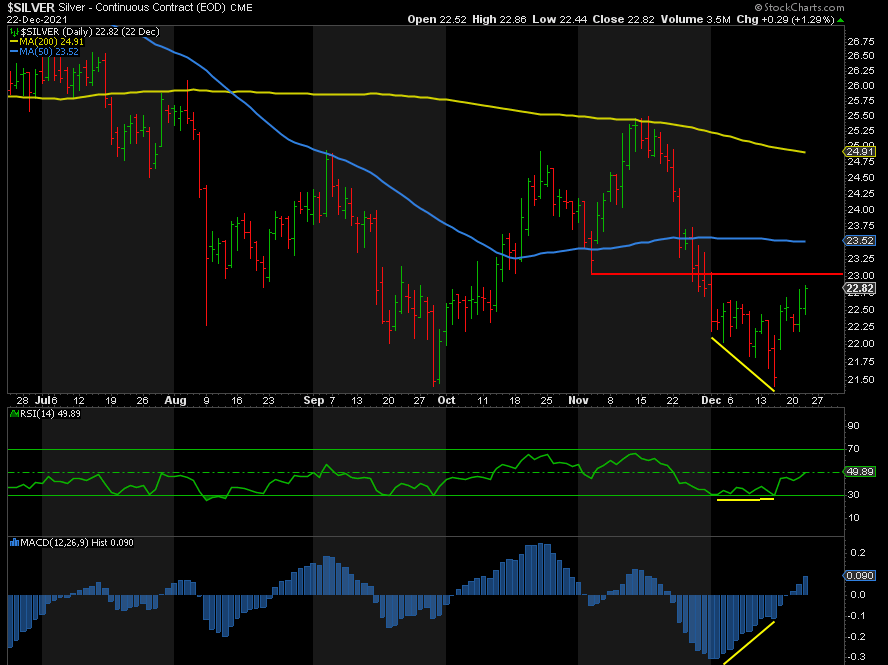Select the 0.090 MACD value tag on axis

pos(860,576)
